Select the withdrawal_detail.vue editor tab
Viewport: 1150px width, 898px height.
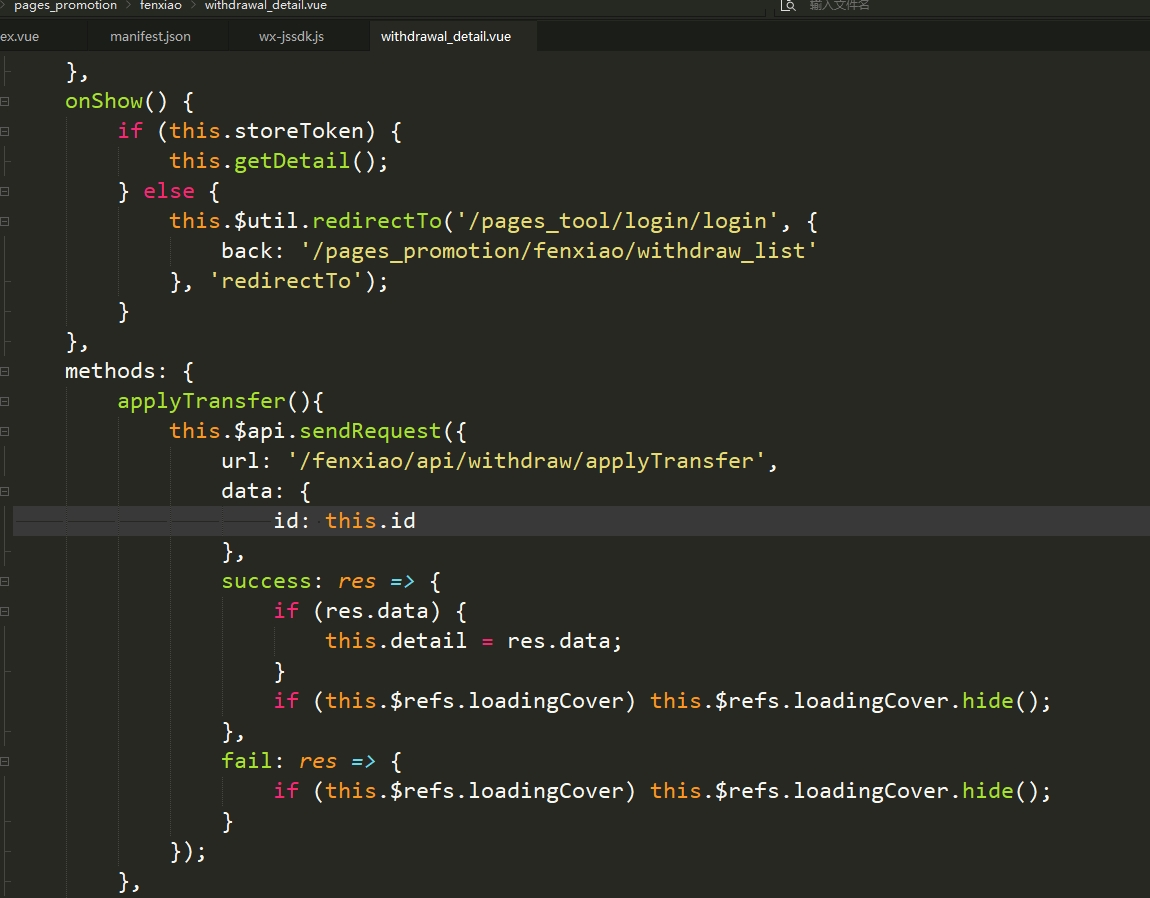tap(445, 36)
